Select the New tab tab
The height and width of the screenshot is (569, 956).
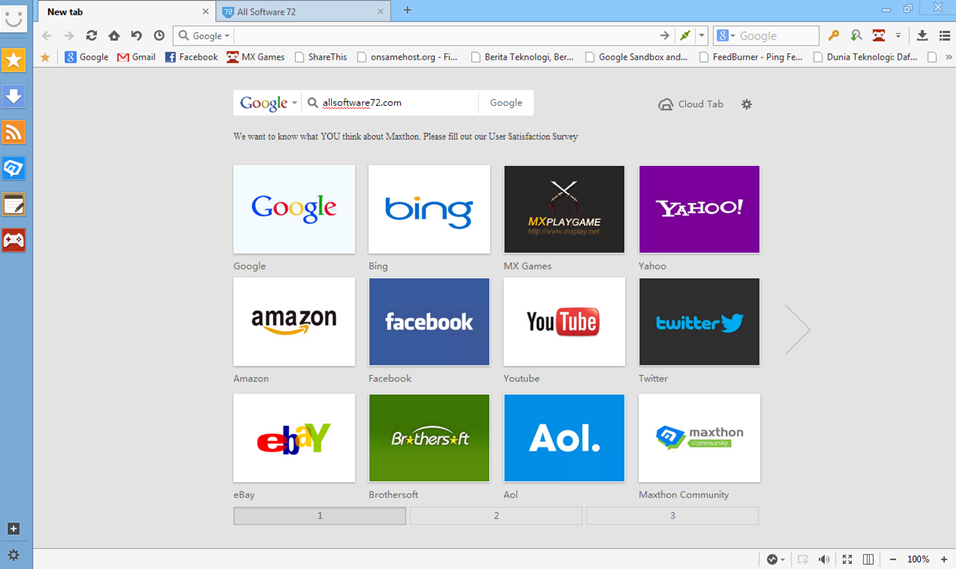(127, 12)
